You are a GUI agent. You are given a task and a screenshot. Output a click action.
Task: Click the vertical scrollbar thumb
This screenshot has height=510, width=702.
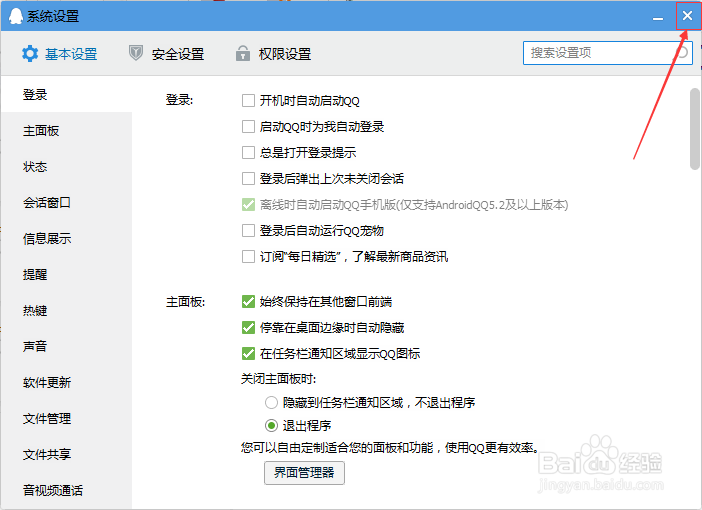[695, 129]
